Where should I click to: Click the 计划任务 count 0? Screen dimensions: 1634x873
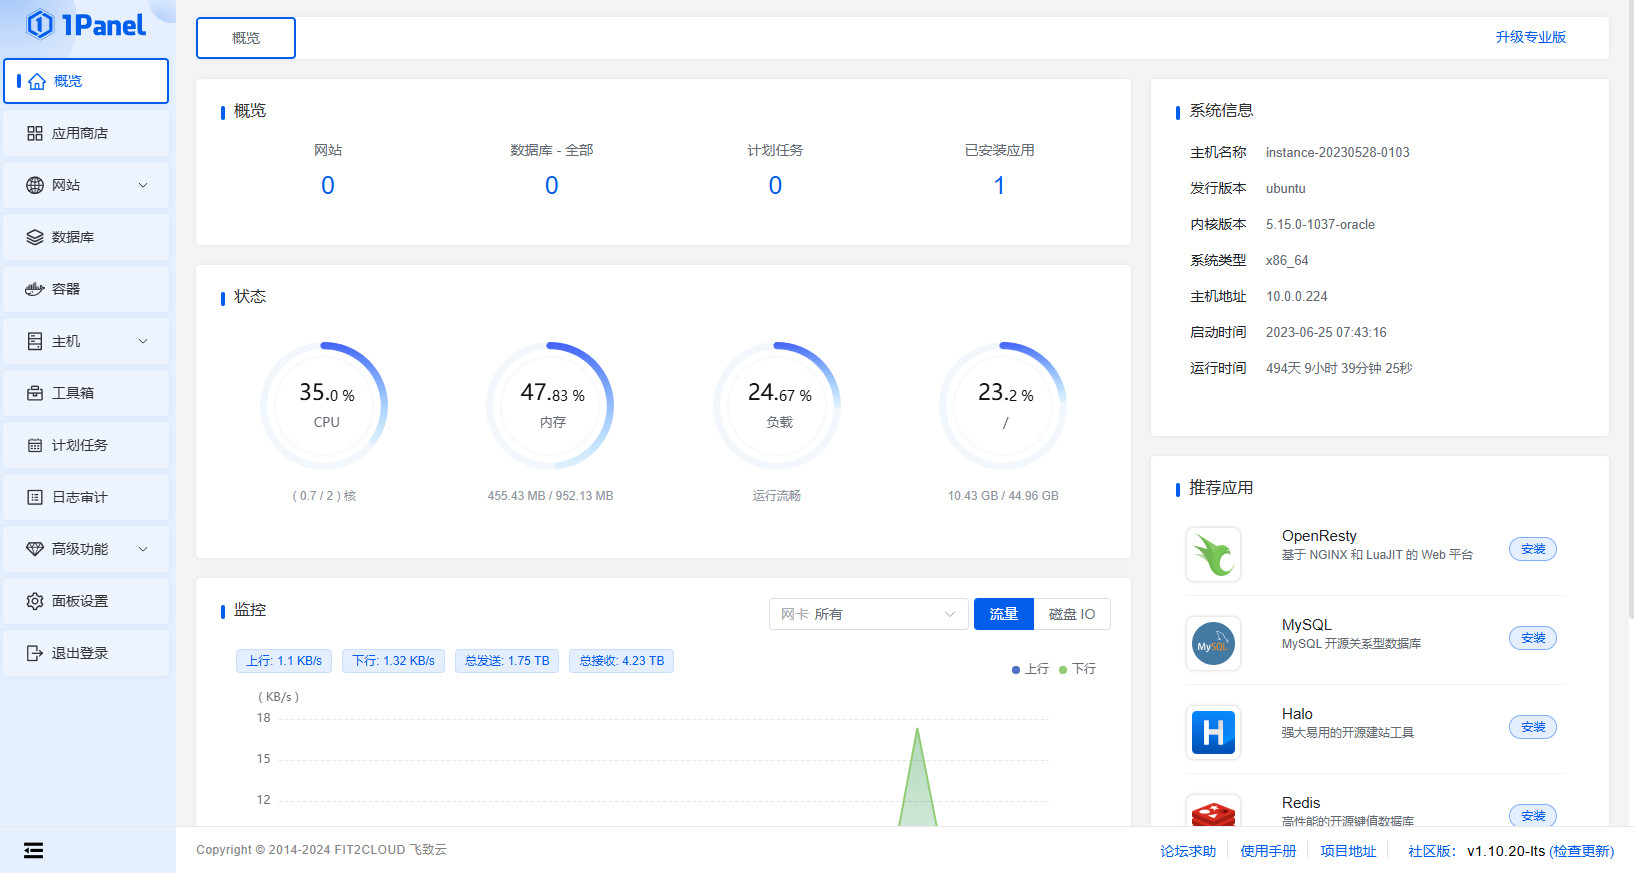click(775, 185)
